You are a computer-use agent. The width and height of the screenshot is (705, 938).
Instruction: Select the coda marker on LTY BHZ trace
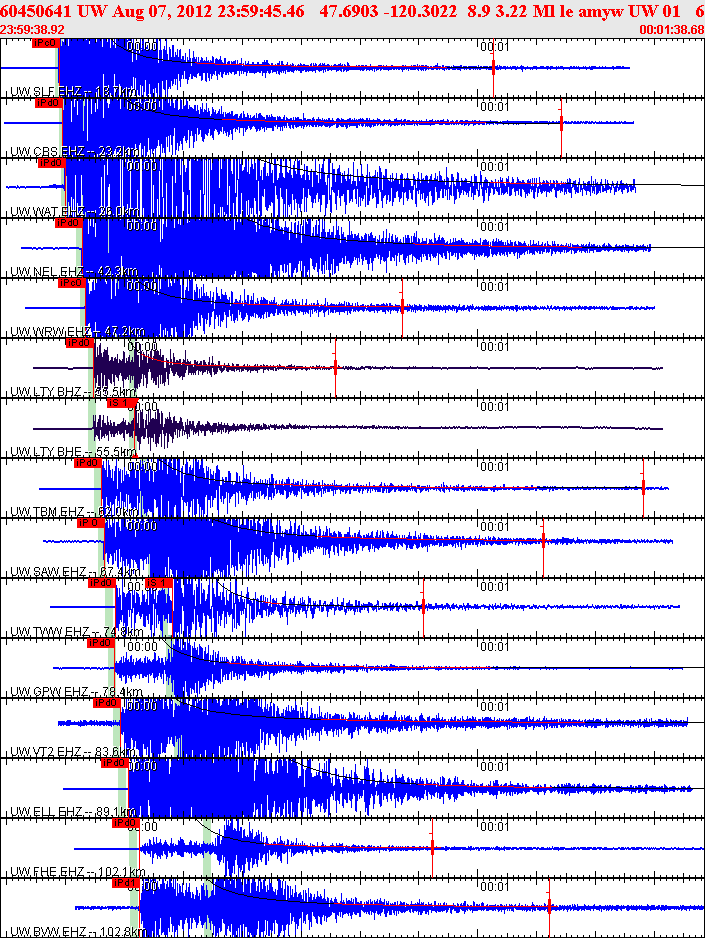[335, 367]
